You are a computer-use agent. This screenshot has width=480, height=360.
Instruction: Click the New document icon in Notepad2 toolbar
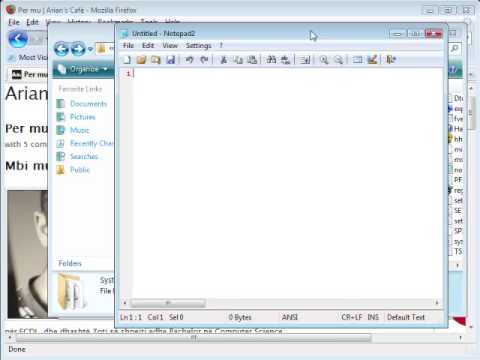[x=127, y=60]
